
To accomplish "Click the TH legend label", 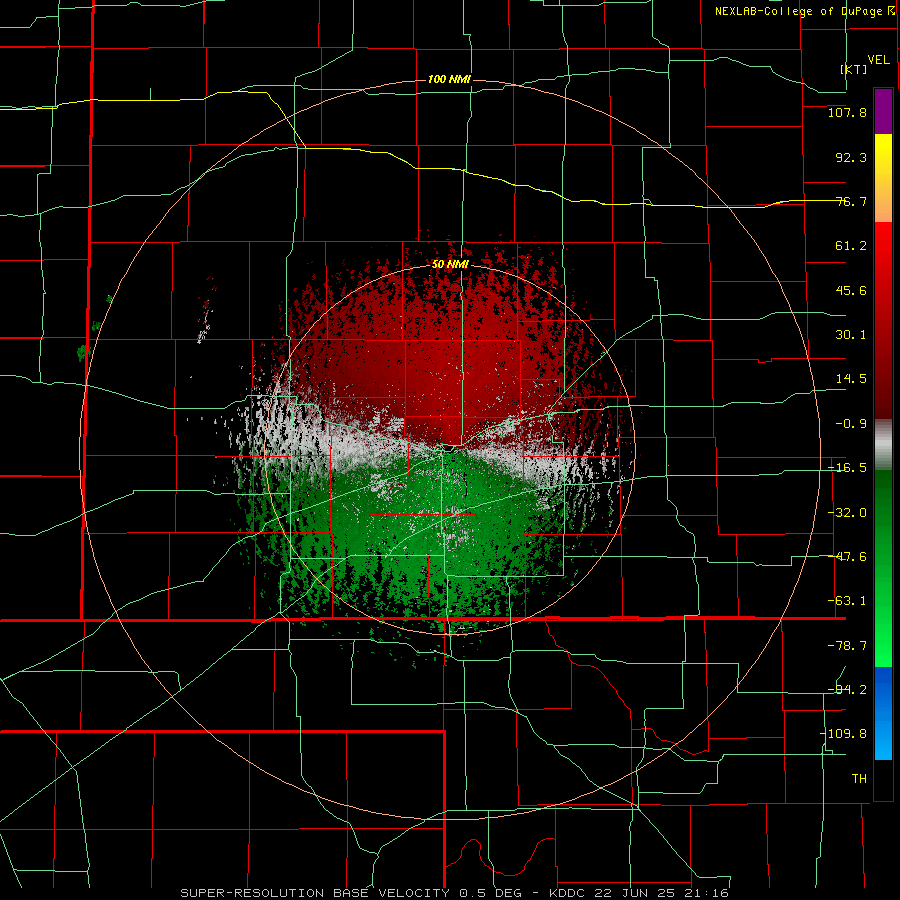I will 859,779.
